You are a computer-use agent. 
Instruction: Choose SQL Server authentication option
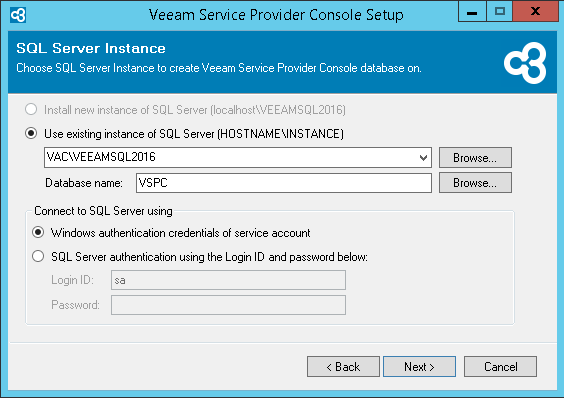(38, 257)
